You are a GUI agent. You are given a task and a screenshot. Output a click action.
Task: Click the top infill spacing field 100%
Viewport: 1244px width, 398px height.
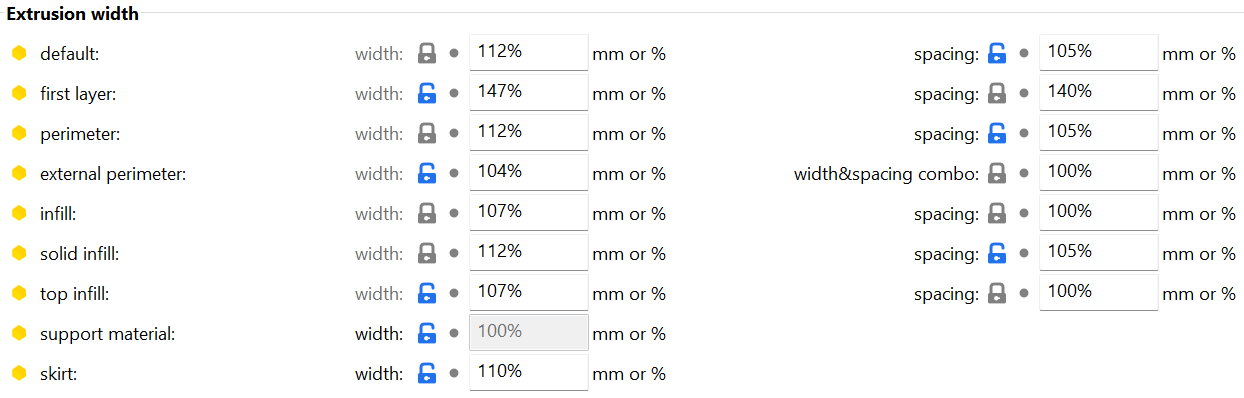[x=1099, y=292]
